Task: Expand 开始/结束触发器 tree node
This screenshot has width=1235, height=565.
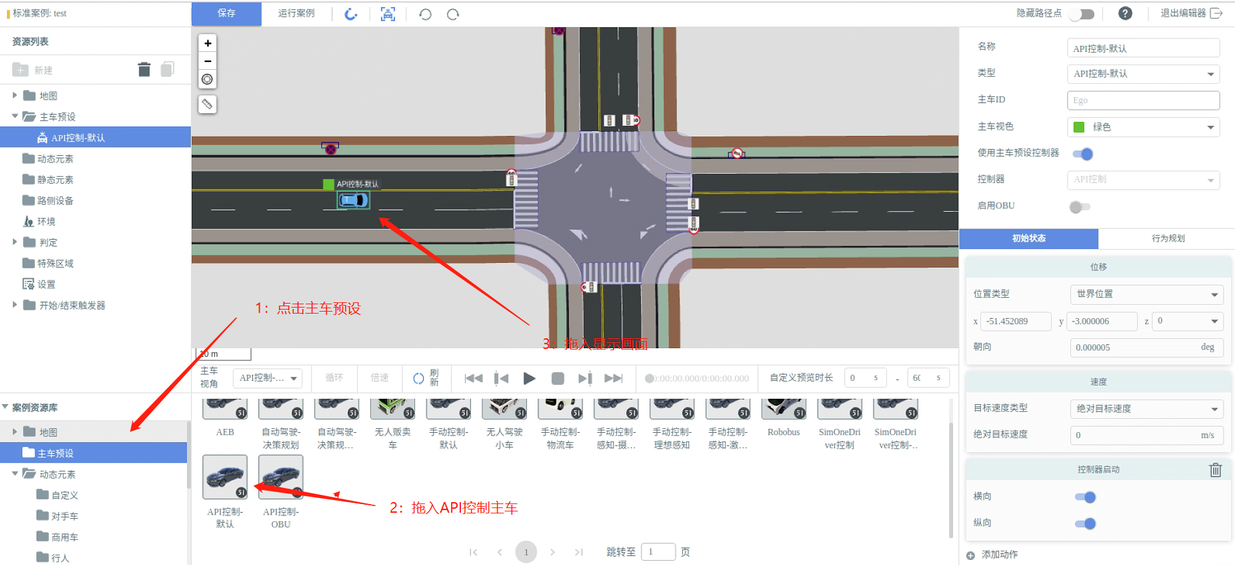Action: point(15,305)
